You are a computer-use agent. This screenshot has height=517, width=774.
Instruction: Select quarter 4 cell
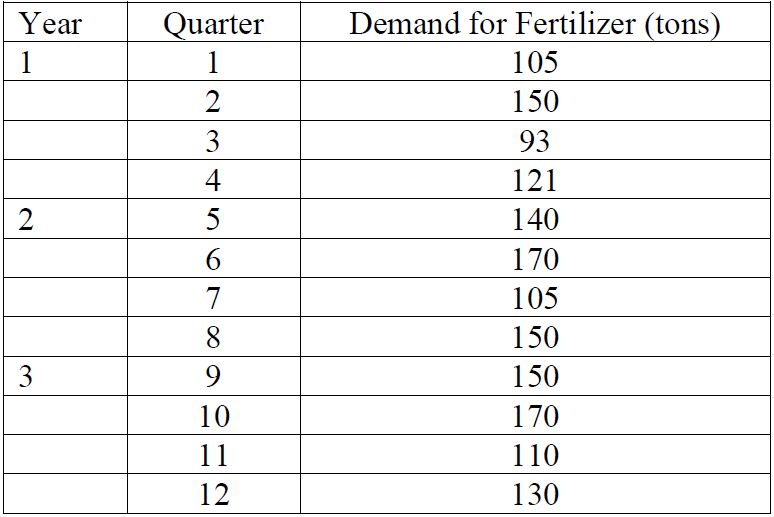pos(213,181)
